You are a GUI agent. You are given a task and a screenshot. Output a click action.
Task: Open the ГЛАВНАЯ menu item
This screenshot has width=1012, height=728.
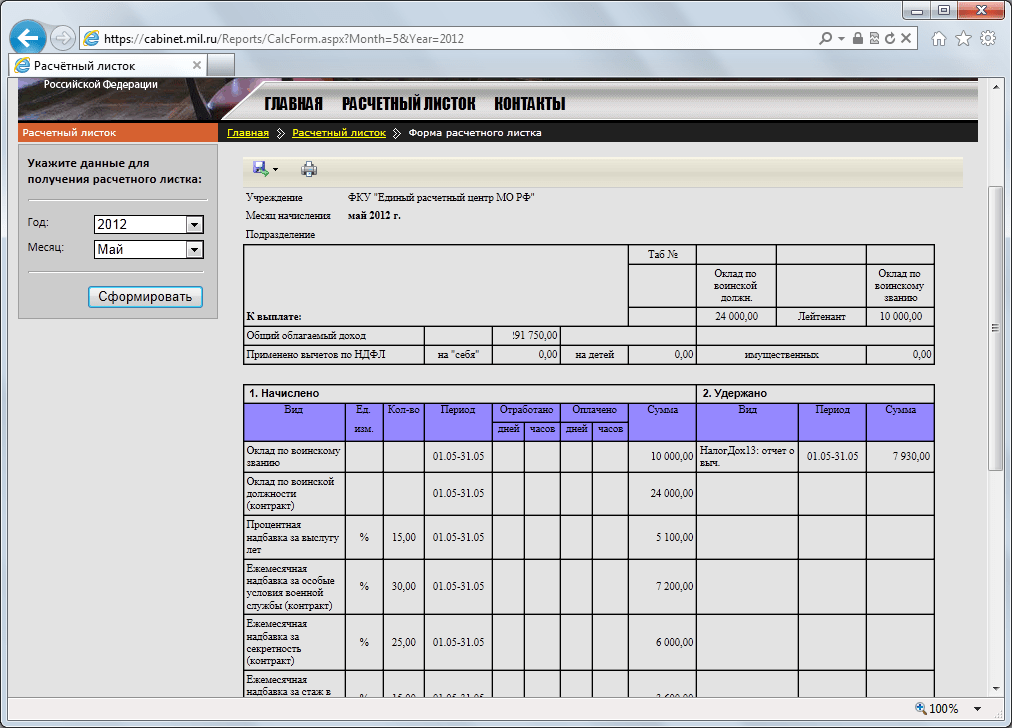(294, 104)
